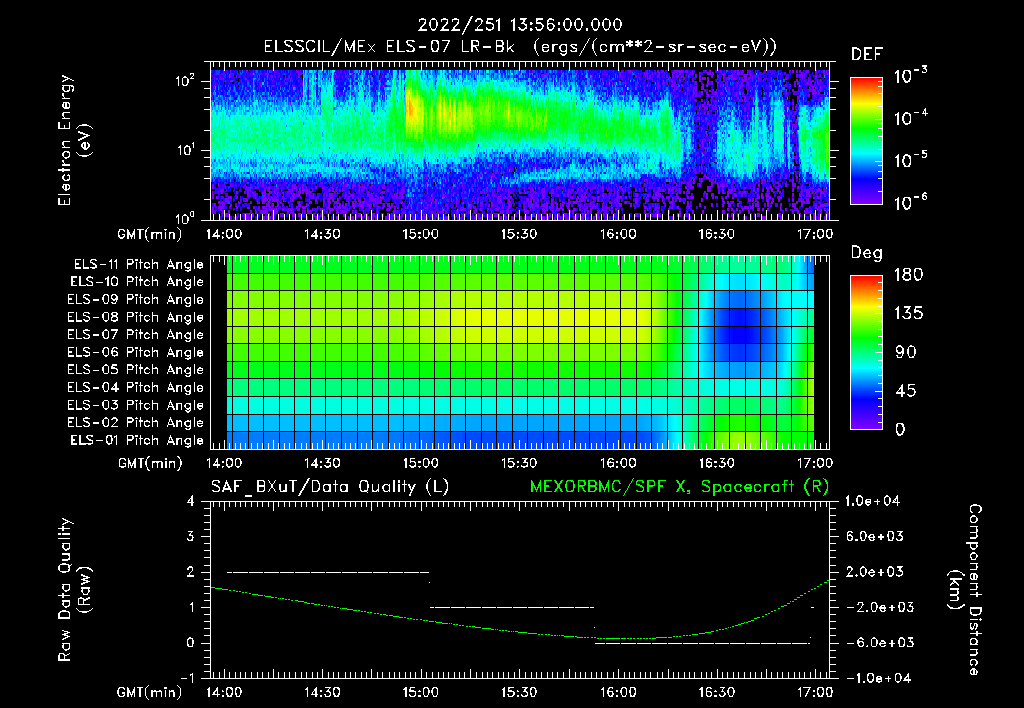Viewport: 1024px width, 708px height.
Task: Click 16:00 tick label under the pitch angle panel
Action: 618,462
